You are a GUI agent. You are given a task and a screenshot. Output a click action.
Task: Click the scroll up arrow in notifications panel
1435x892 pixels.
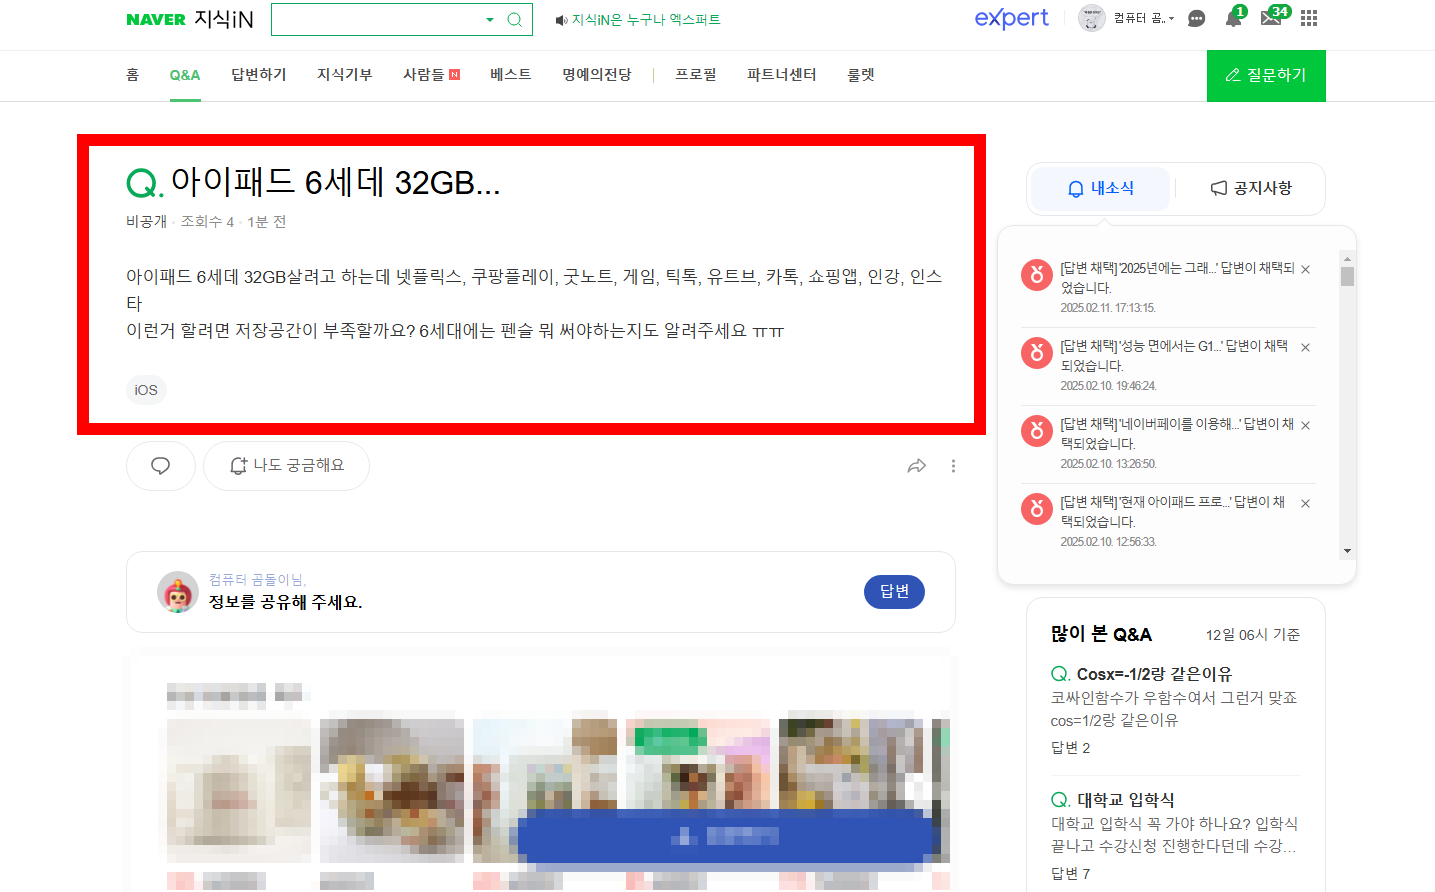coord(1347,258)
